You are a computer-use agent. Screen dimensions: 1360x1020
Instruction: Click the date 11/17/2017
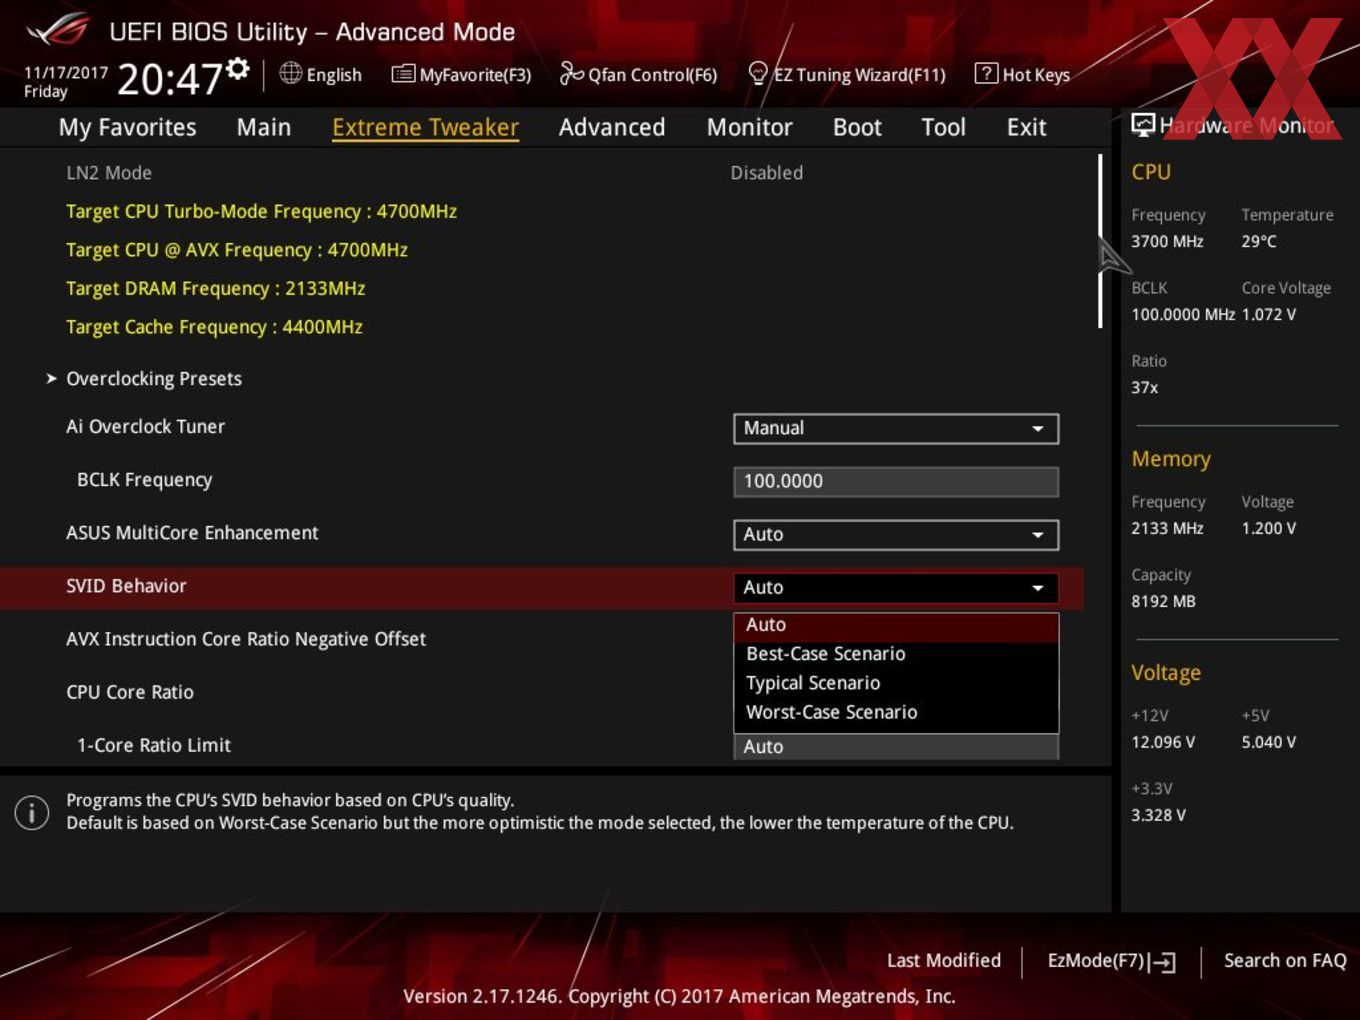[x=66, y=72]
